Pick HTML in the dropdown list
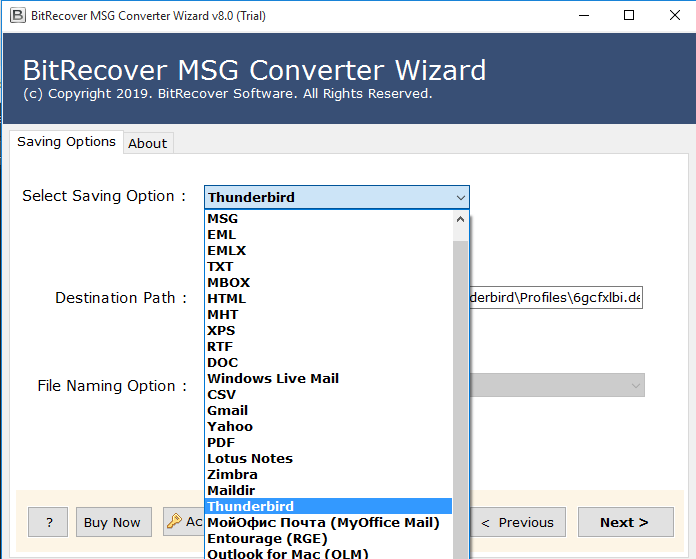The image size is (696, 559). [x=328, y=298]
